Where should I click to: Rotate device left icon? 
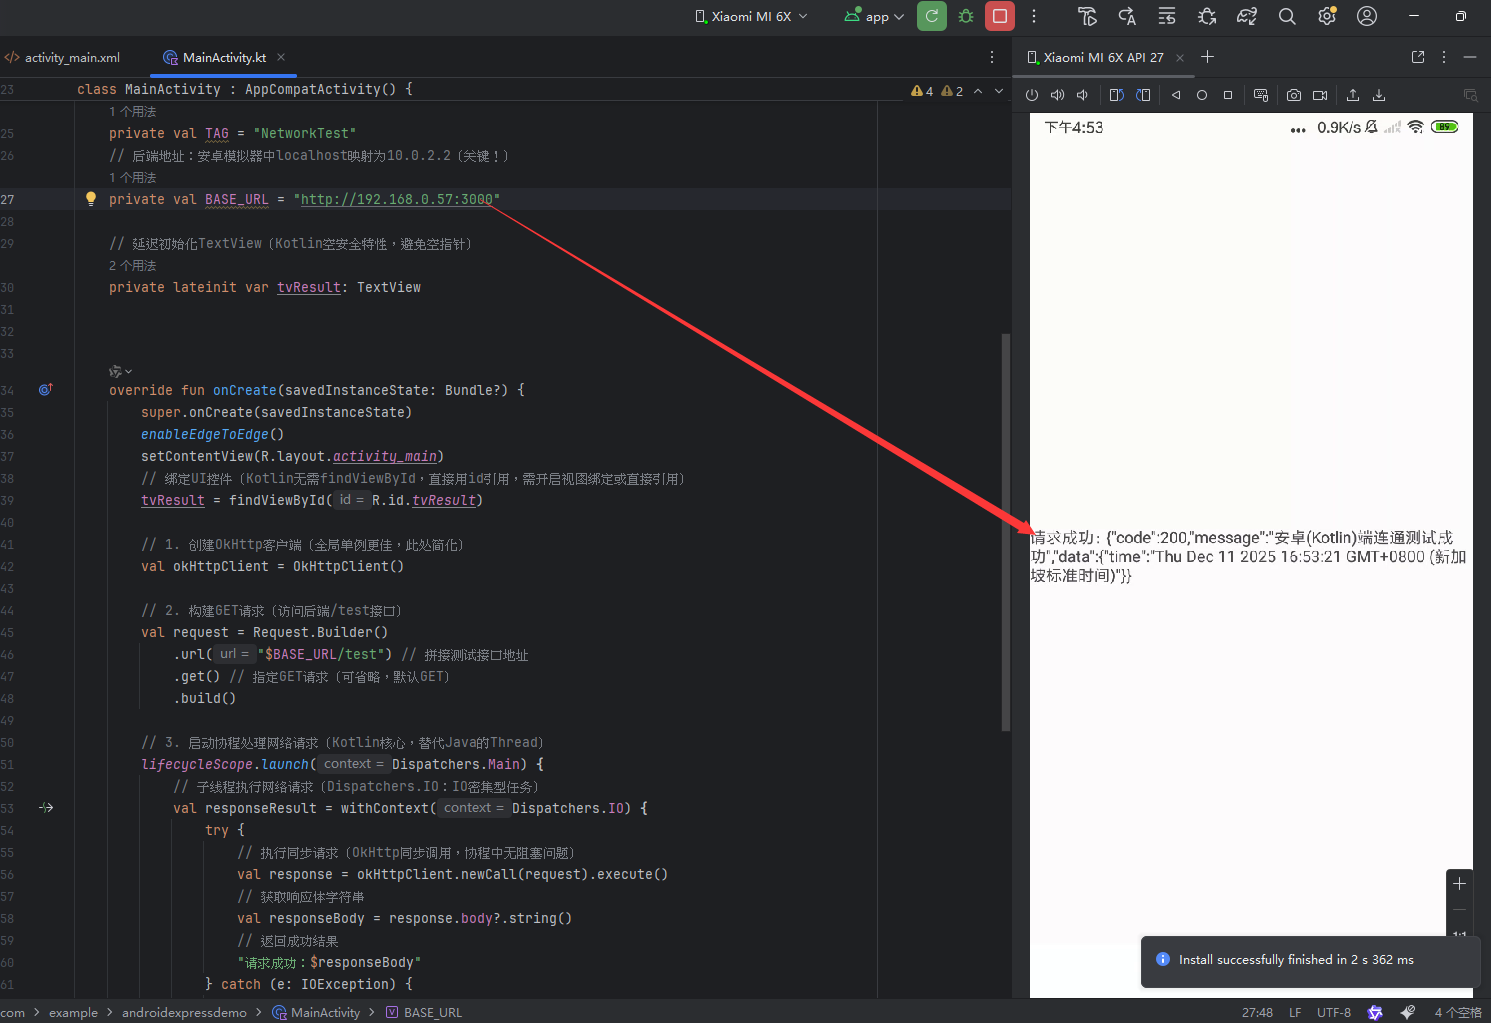tap(1117, 95)
